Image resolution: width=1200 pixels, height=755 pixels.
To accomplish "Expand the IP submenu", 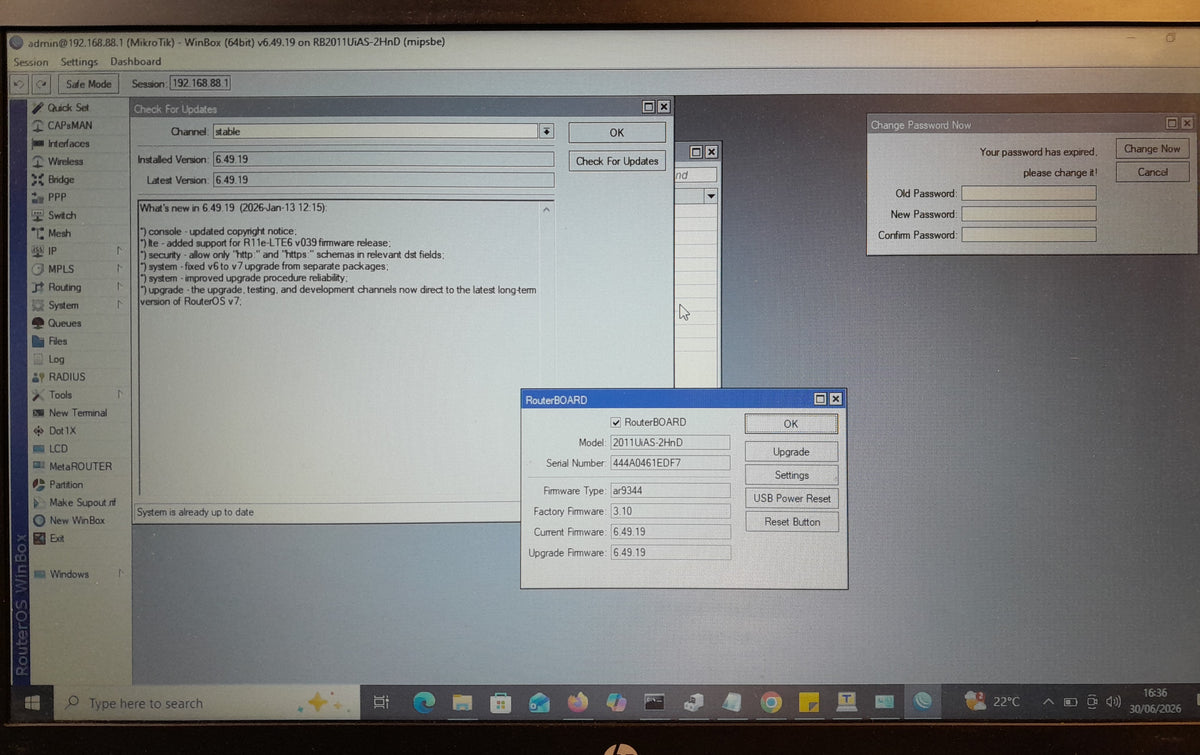I will click(118, 251).
